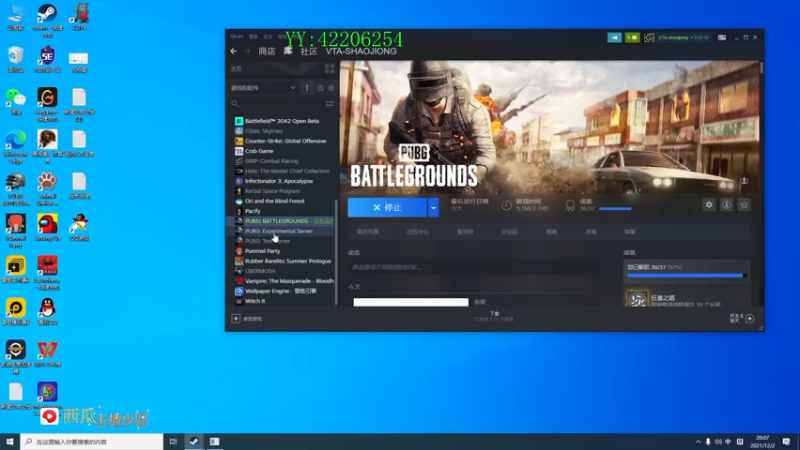Image resolution: width=800 pixels, height=450 pixels.
Task: Open Microsoft Edge desktop shortcut
Action: pyautogui.click(x=16, y=146)
